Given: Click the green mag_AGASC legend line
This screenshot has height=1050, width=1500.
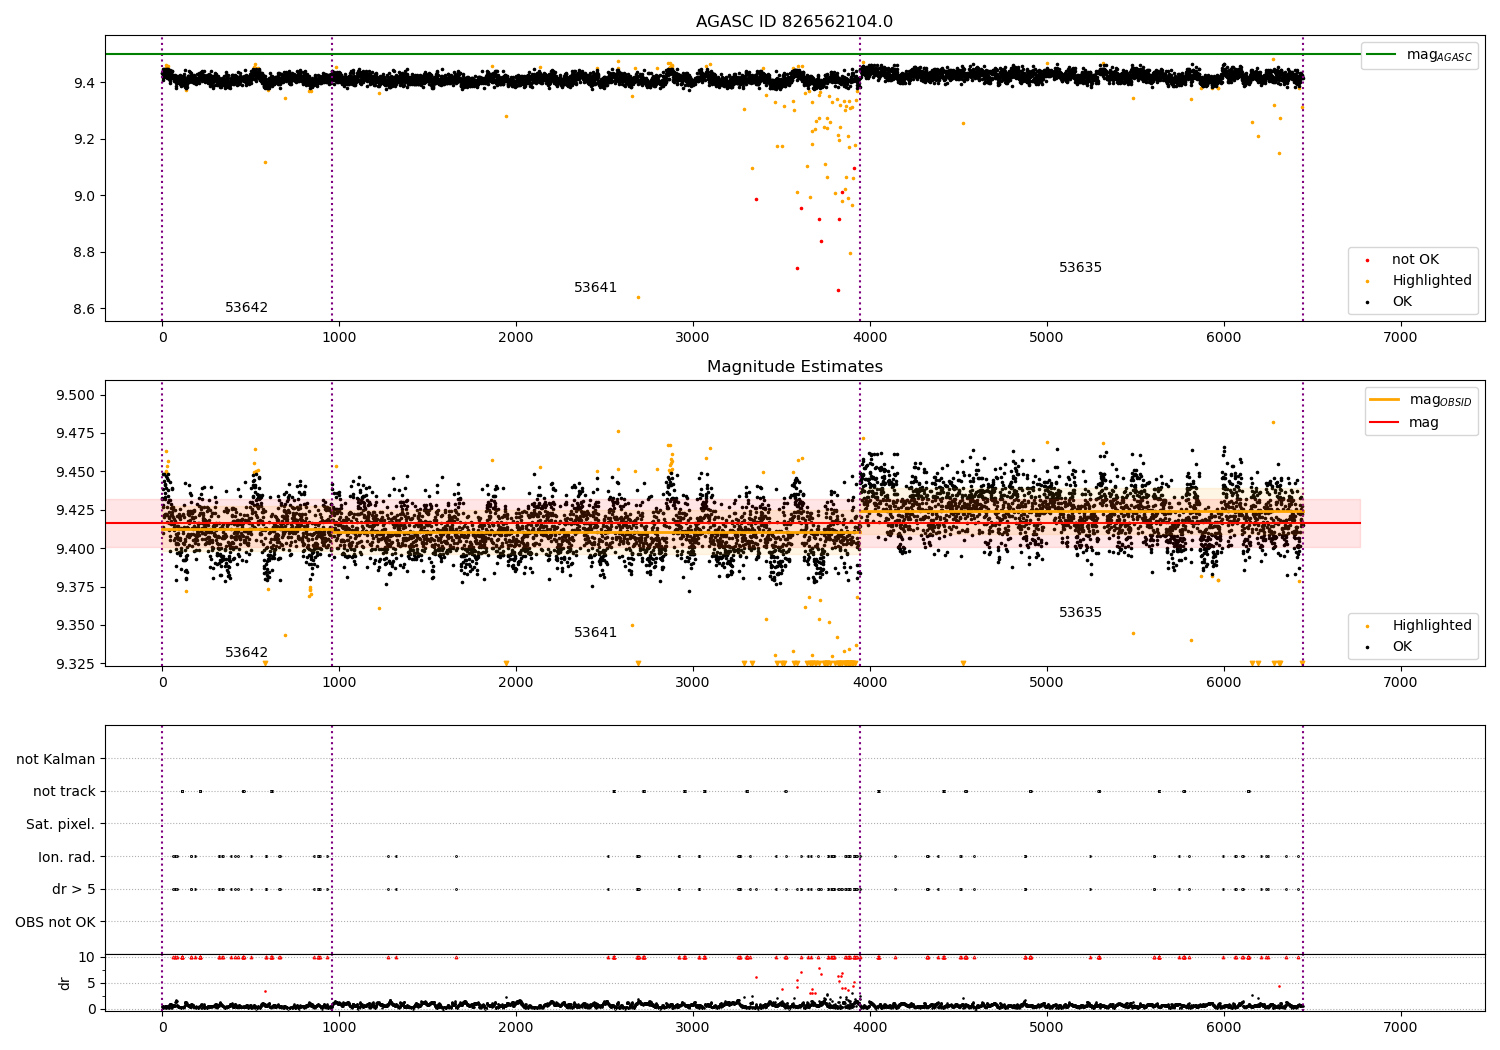Looking at the screenshot, I should 1381,54.
